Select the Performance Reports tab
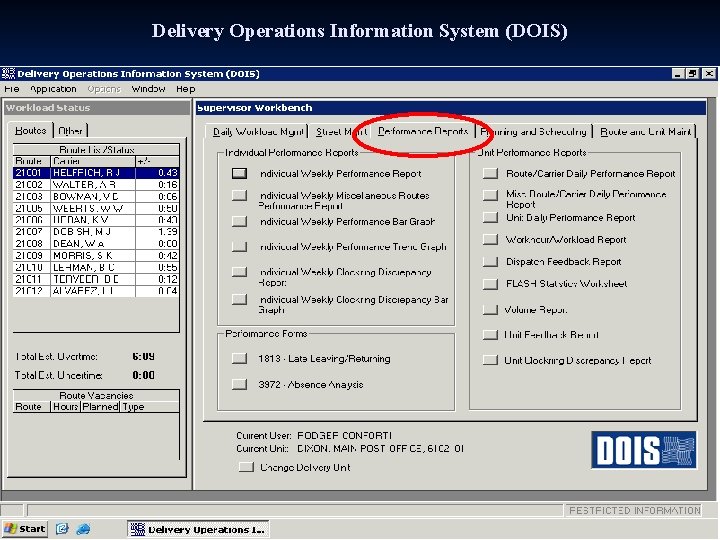Screen dimensions: 720x540 423,131
